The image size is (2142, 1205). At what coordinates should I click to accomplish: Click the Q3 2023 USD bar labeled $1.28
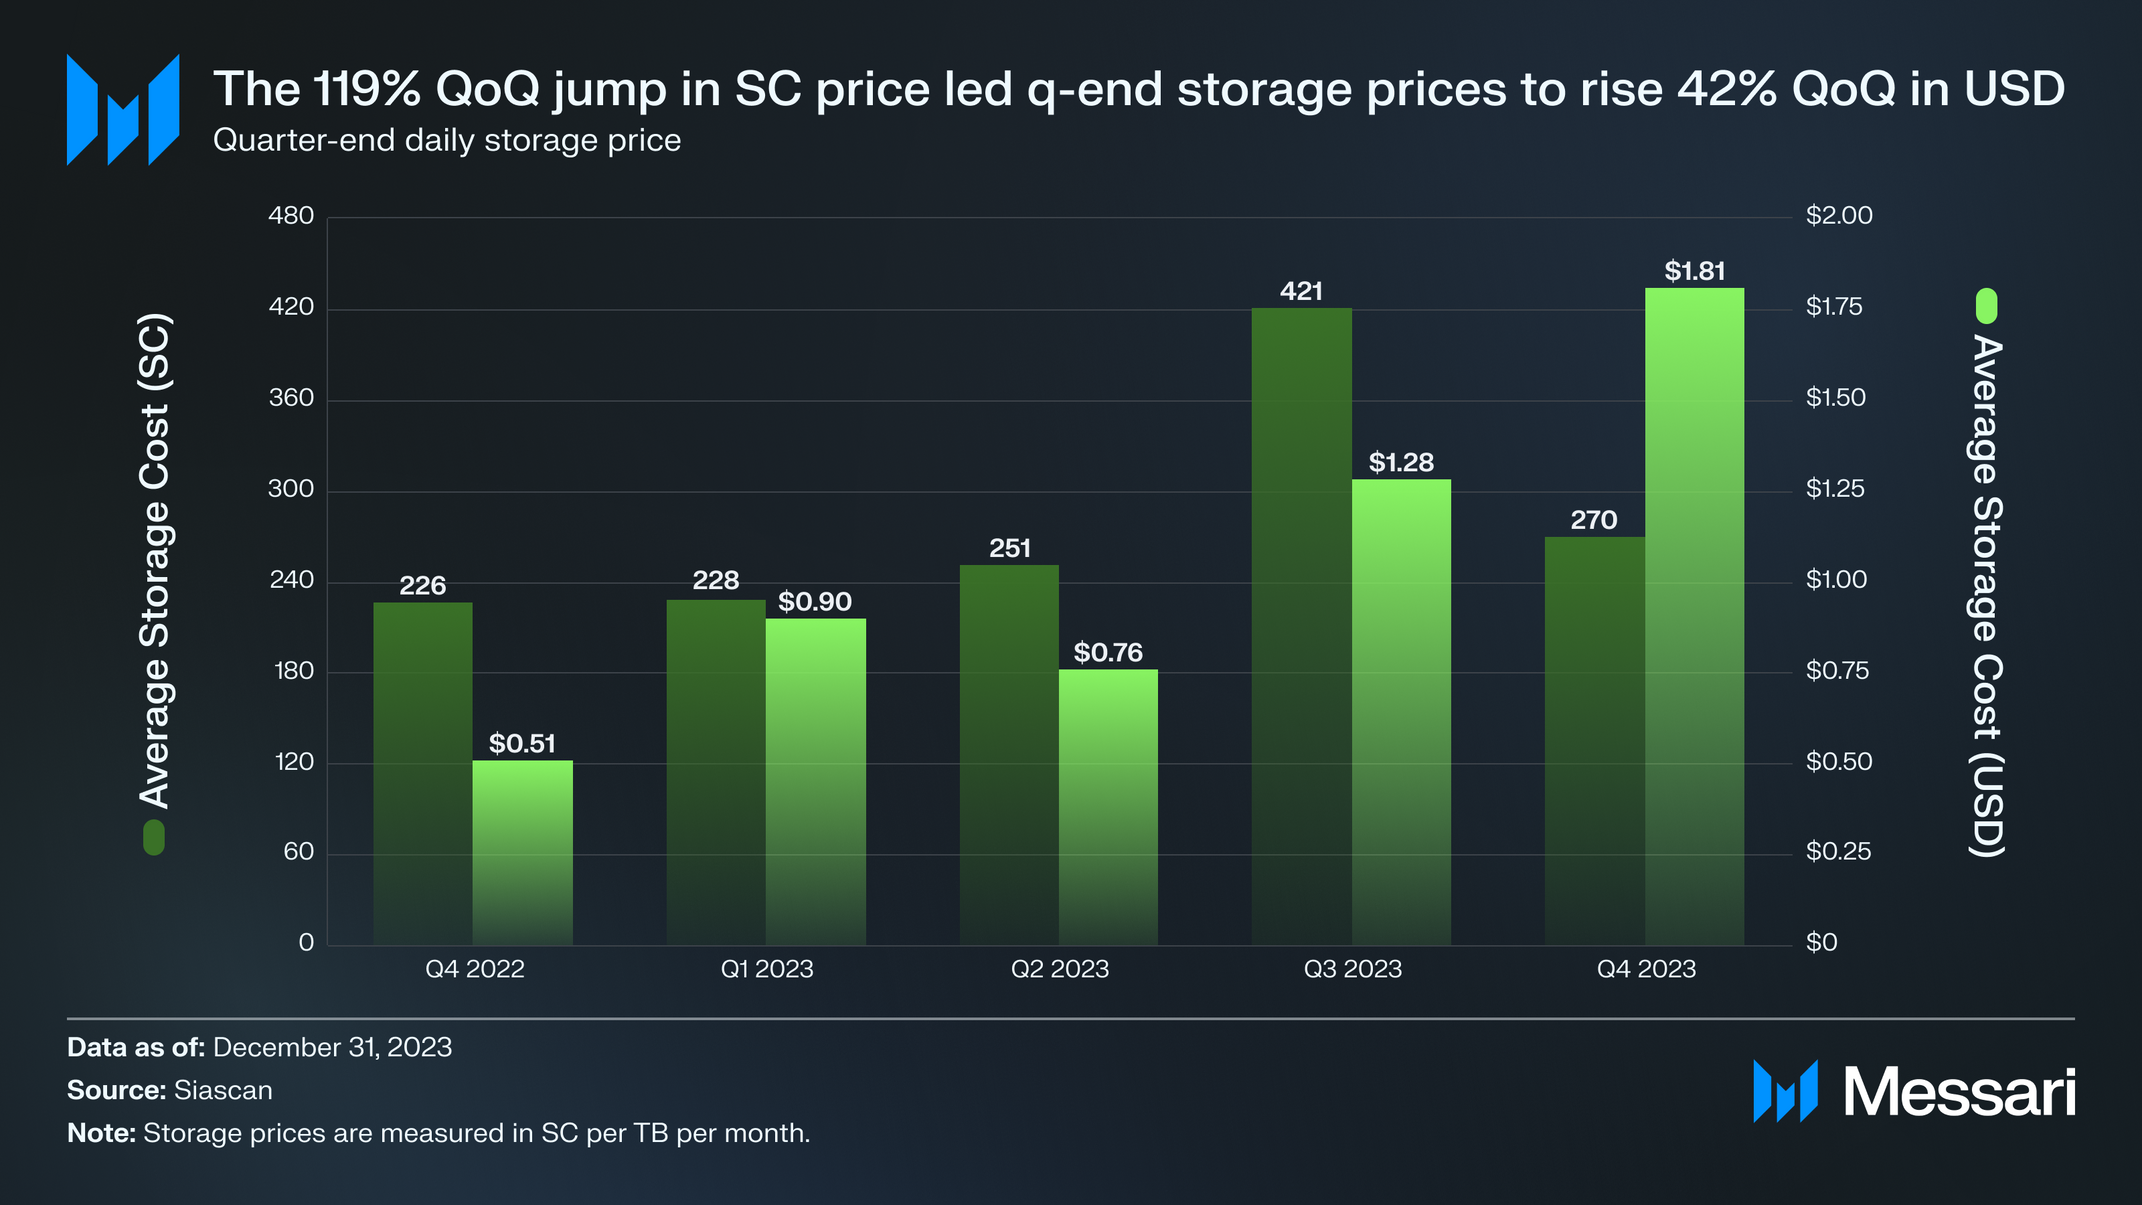click(1401, 711)
